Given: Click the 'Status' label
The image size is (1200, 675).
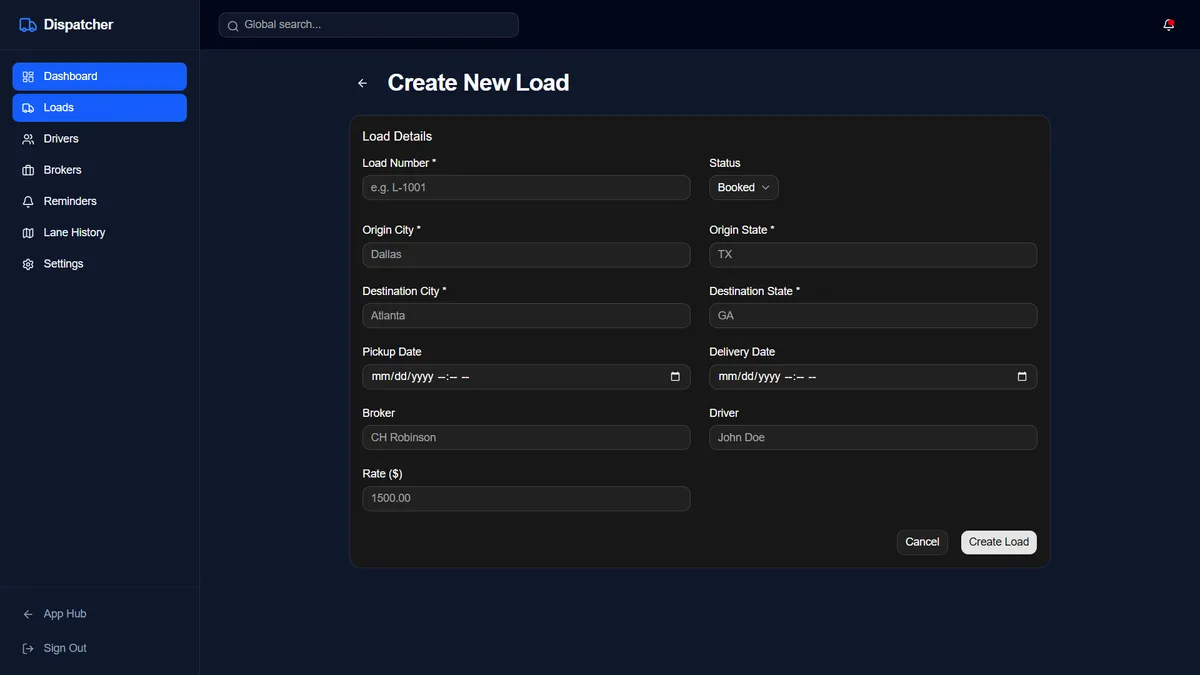Looking at the screenshot, I should [x=725, y=163].
